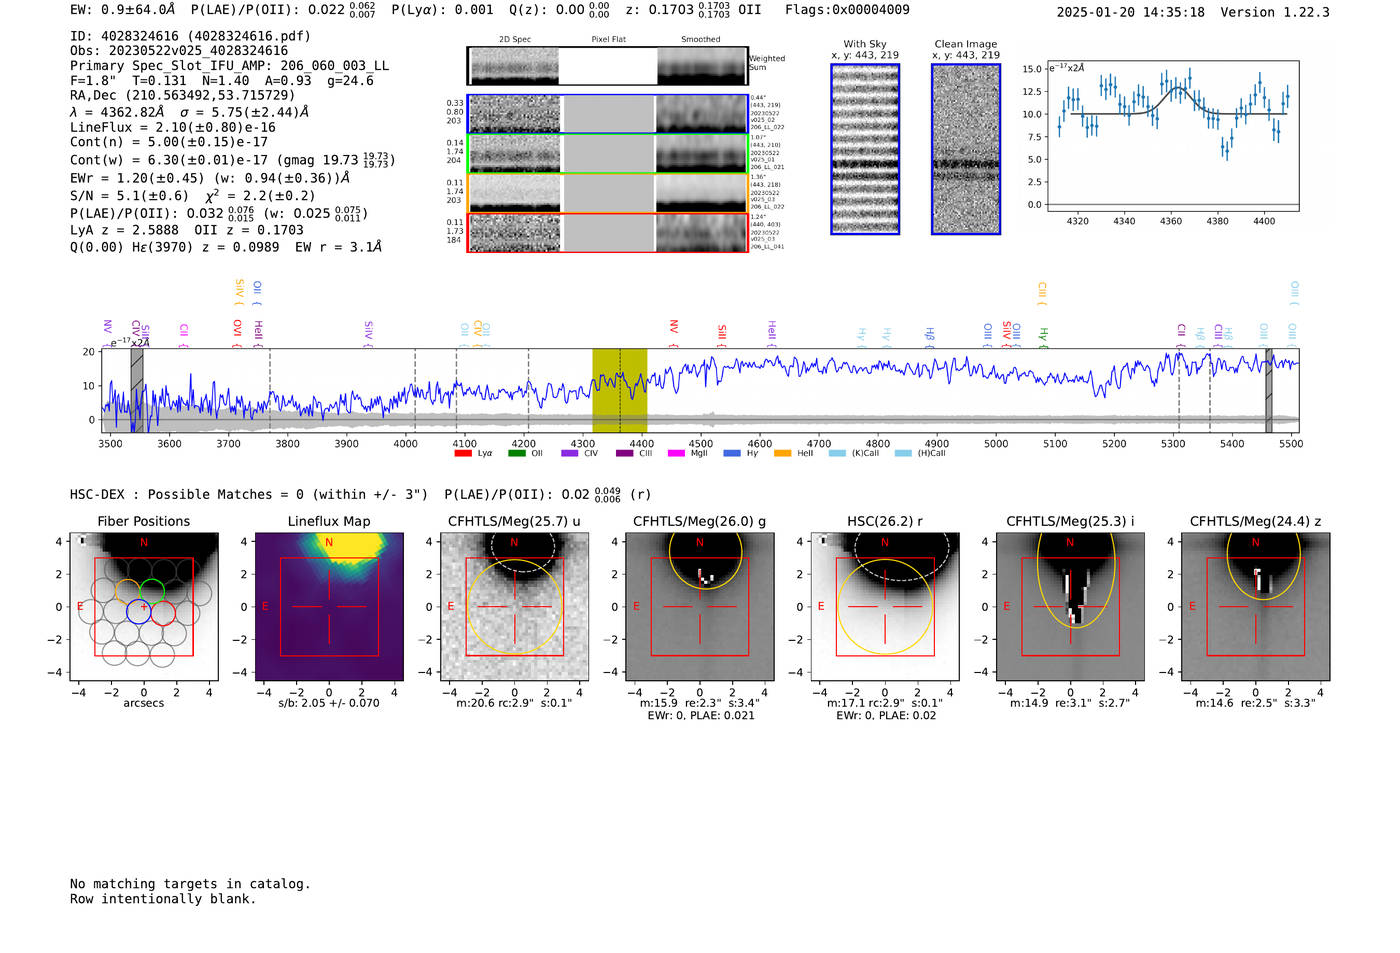Select the green-bordered fiber spectrum row
The width and height of the screenshot is (1400, 953).
click(x=608, y=153)
